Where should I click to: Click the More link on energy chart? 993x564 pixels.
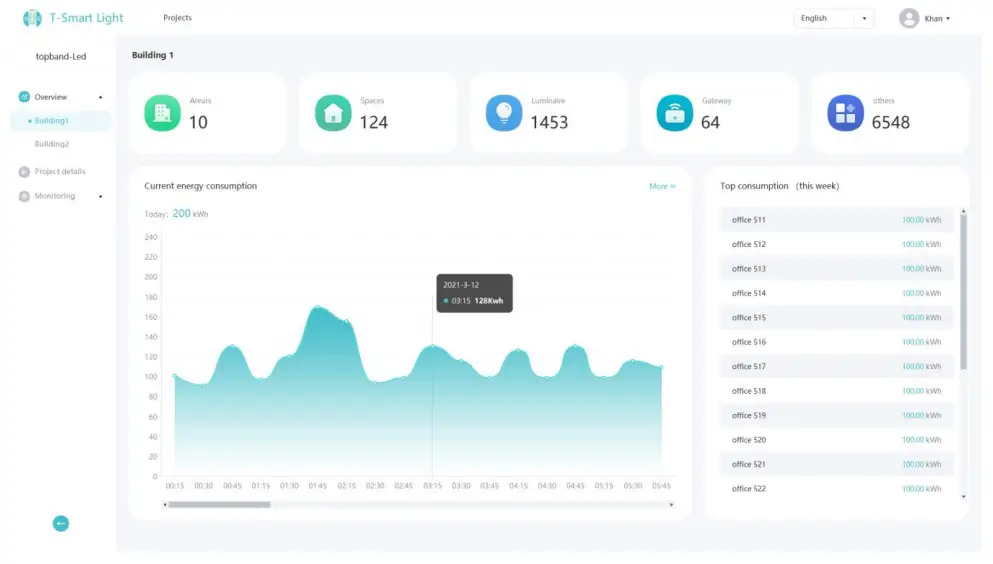[x=662, y=186]
